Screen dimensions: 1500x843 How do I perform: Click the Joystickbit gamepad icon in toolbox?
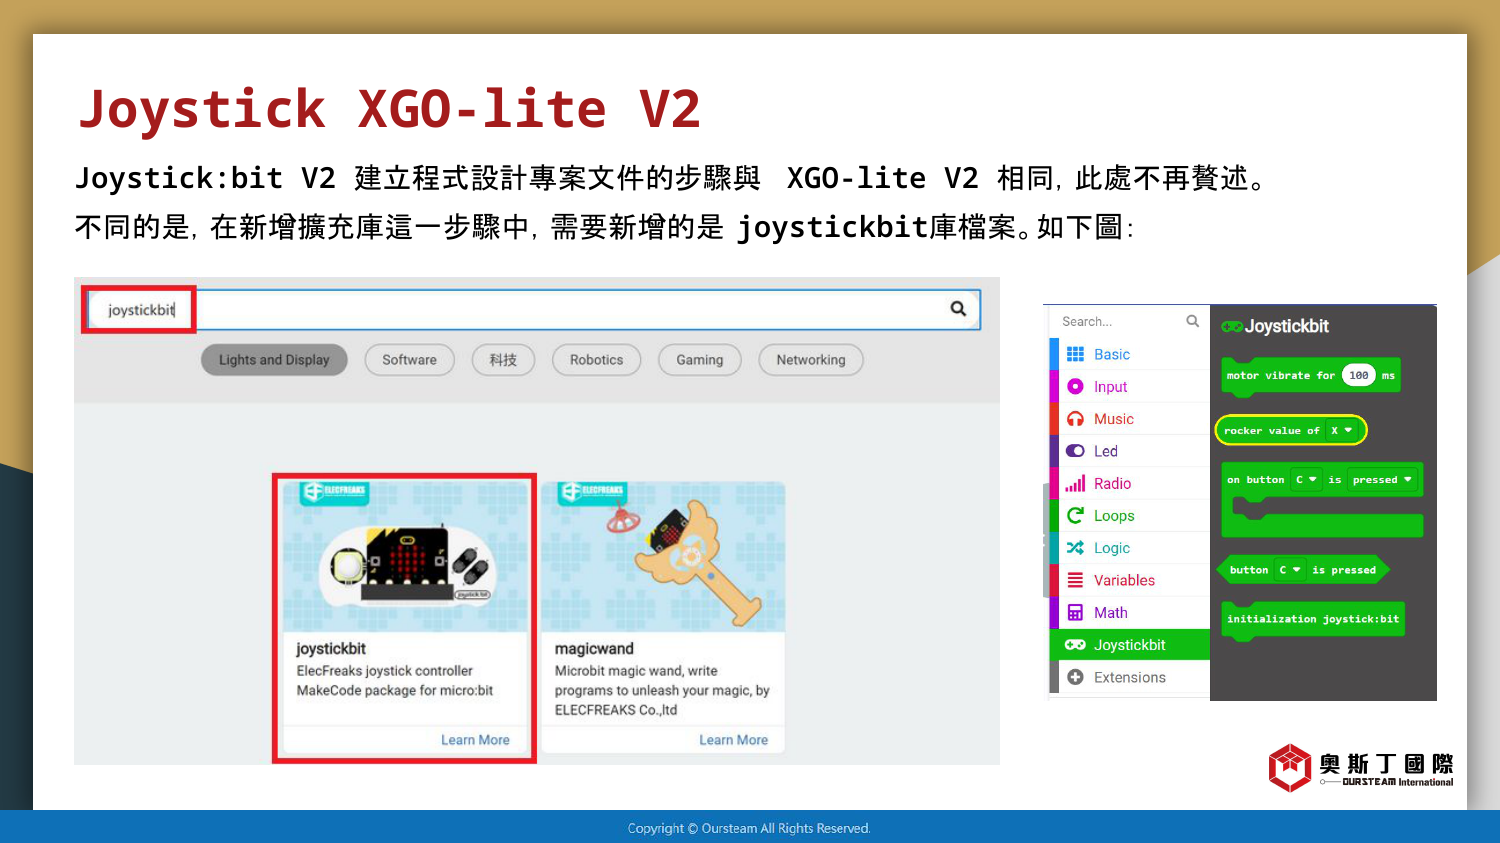(x=1075, y=645)
